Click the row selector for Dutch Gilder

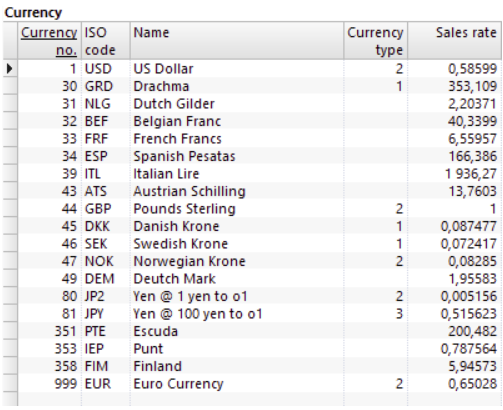click(10, 104)
